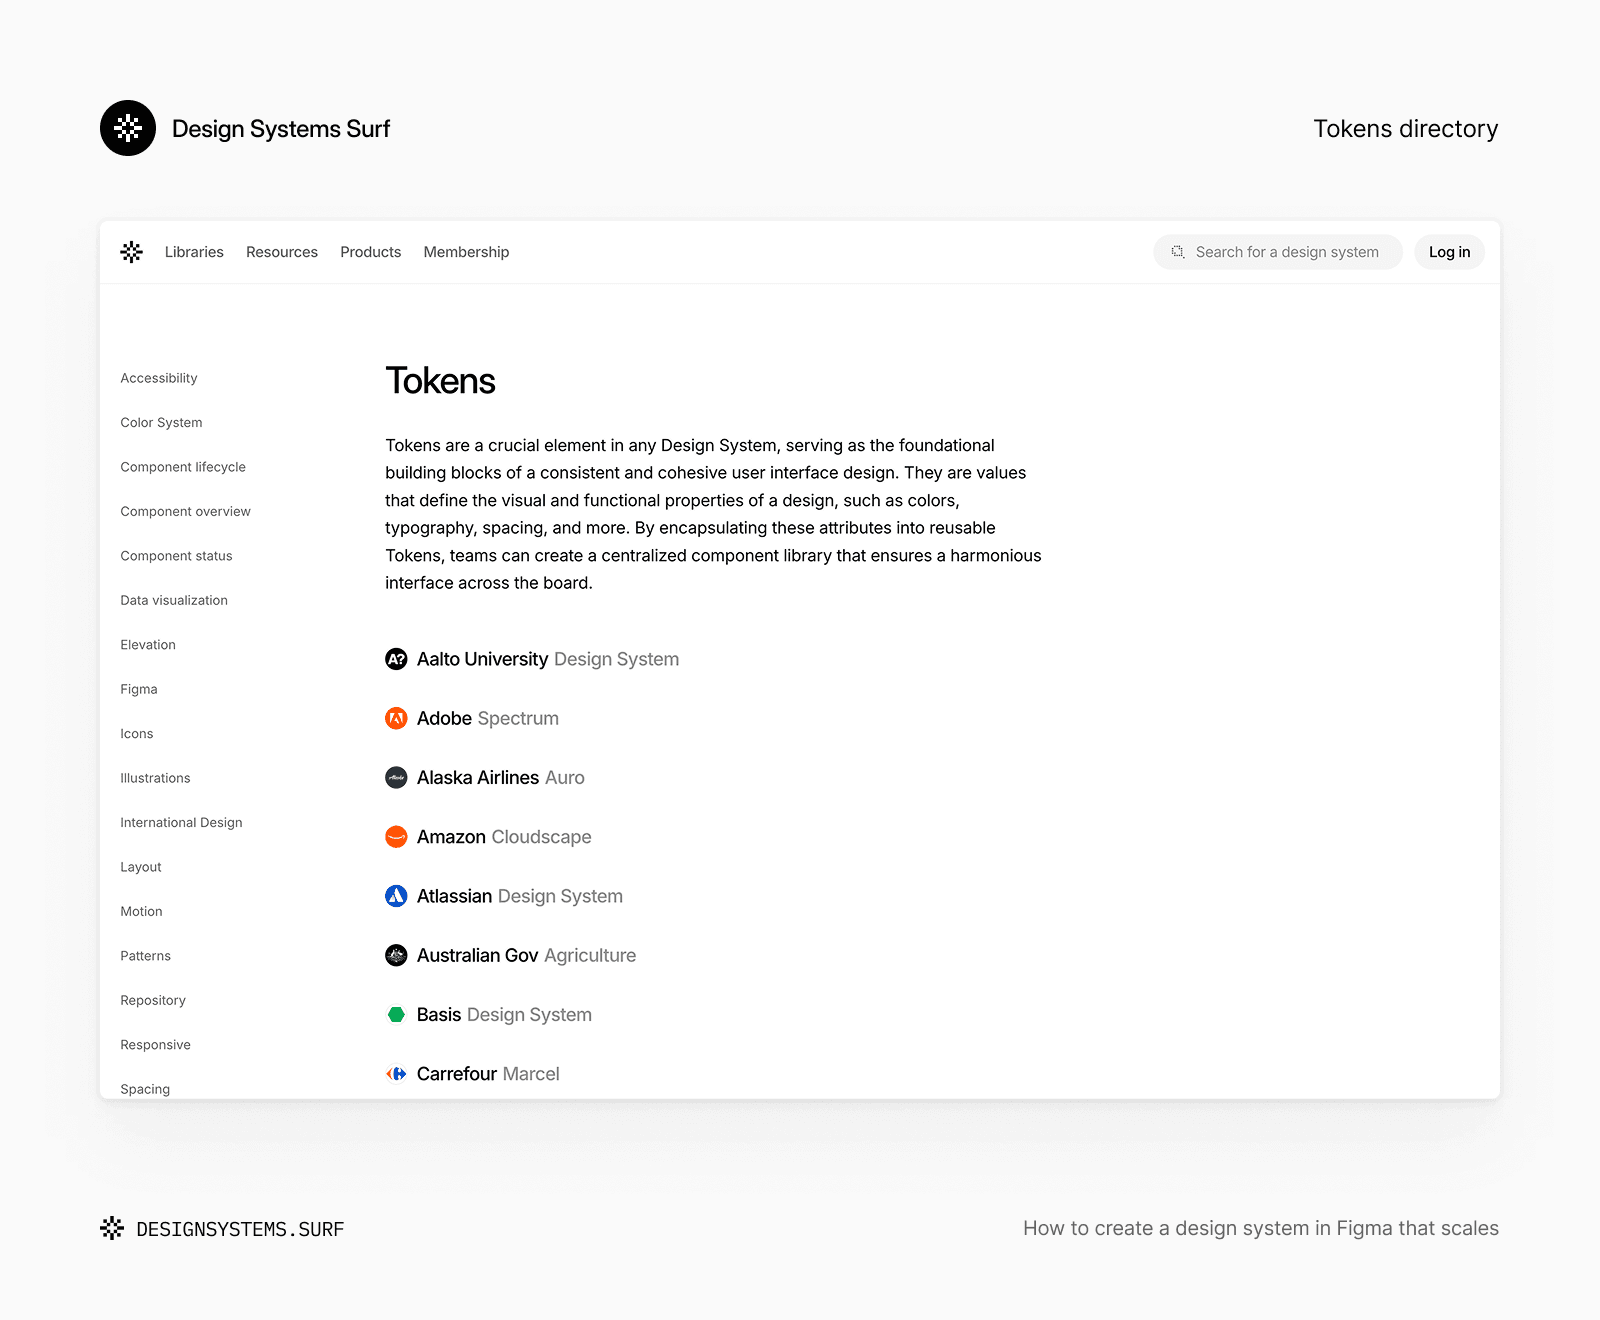Image resolution: width=1600 pixels, height=1320 pixels.
Task: Select Motion in the sidebar
Action: (x=141, y=911)
